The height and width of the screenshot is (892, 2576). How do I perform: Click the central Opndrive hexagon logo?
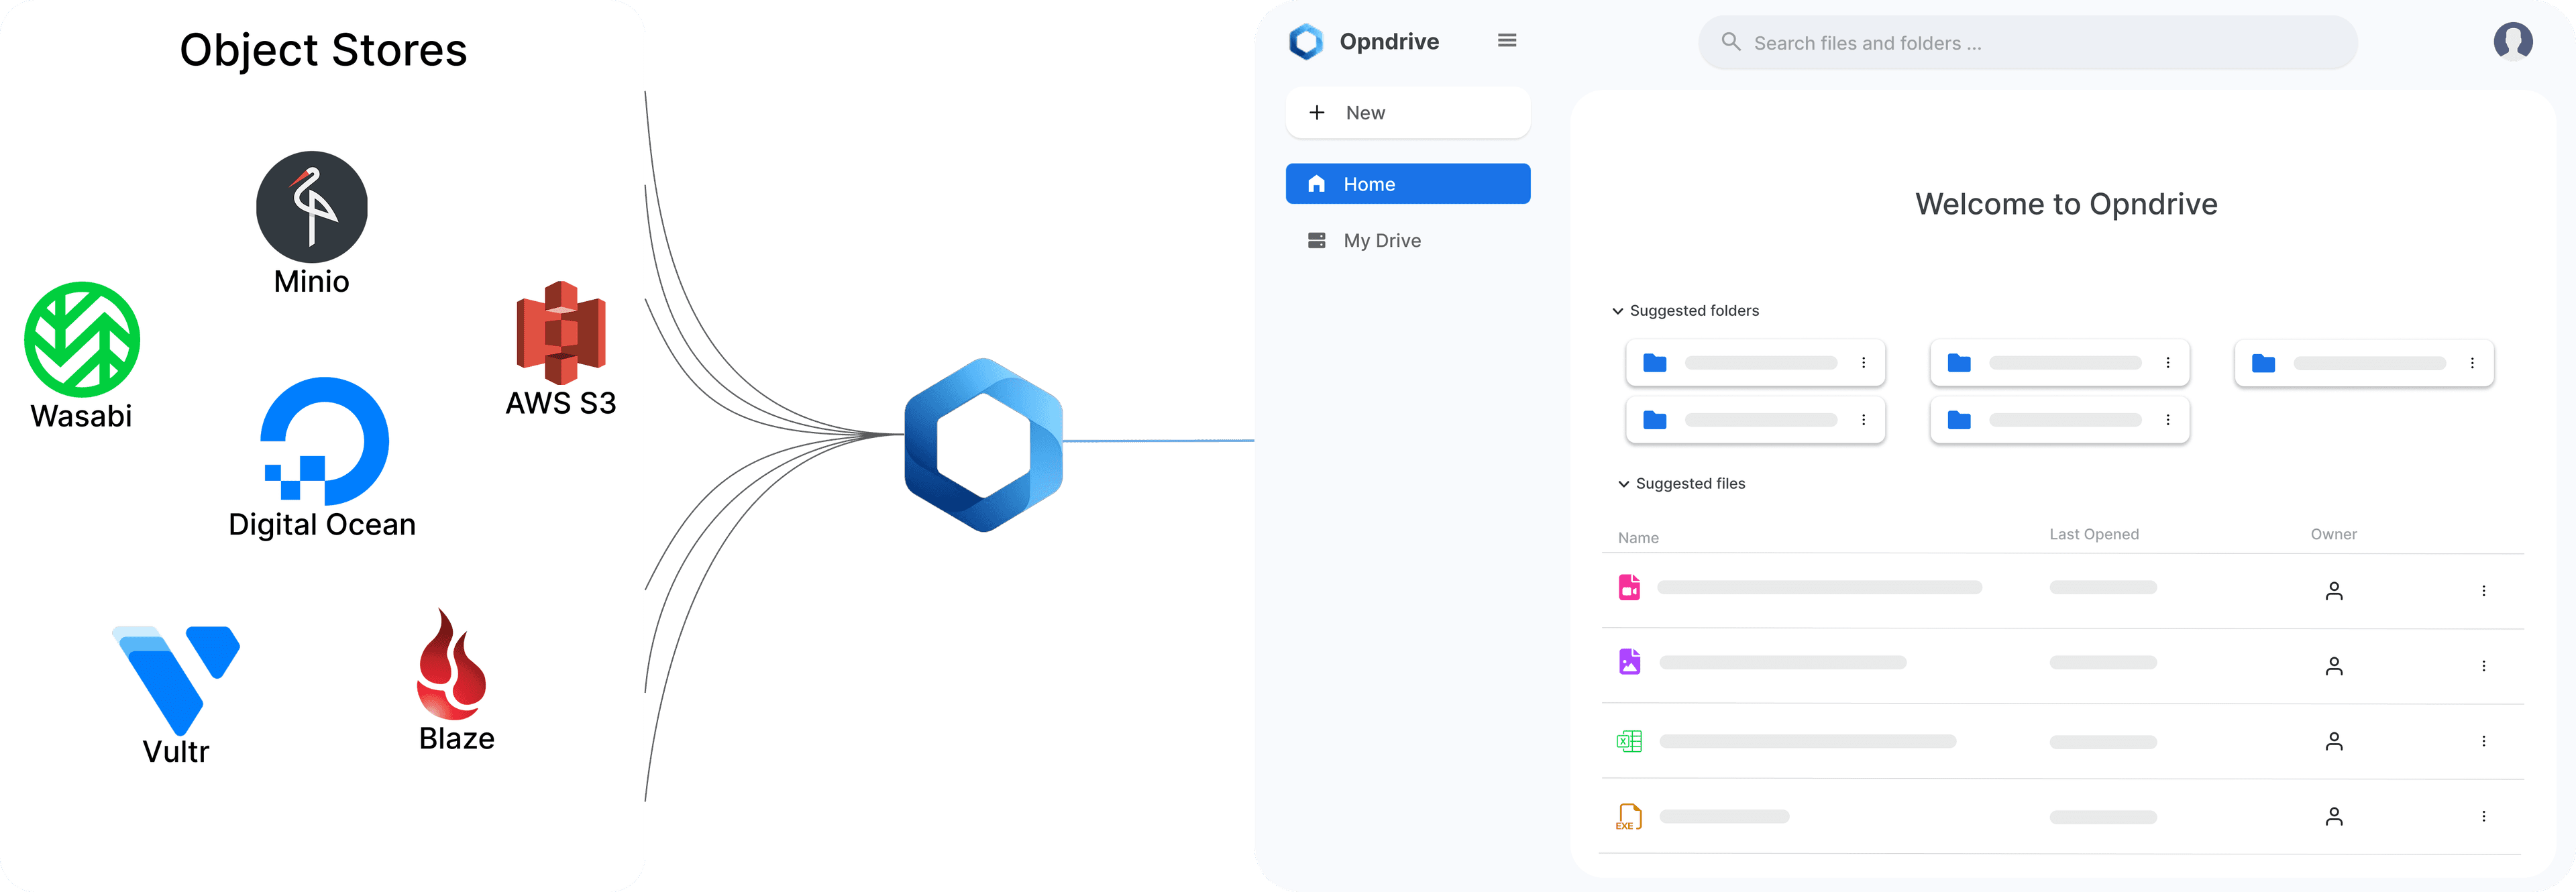click(x=984, y=445)
